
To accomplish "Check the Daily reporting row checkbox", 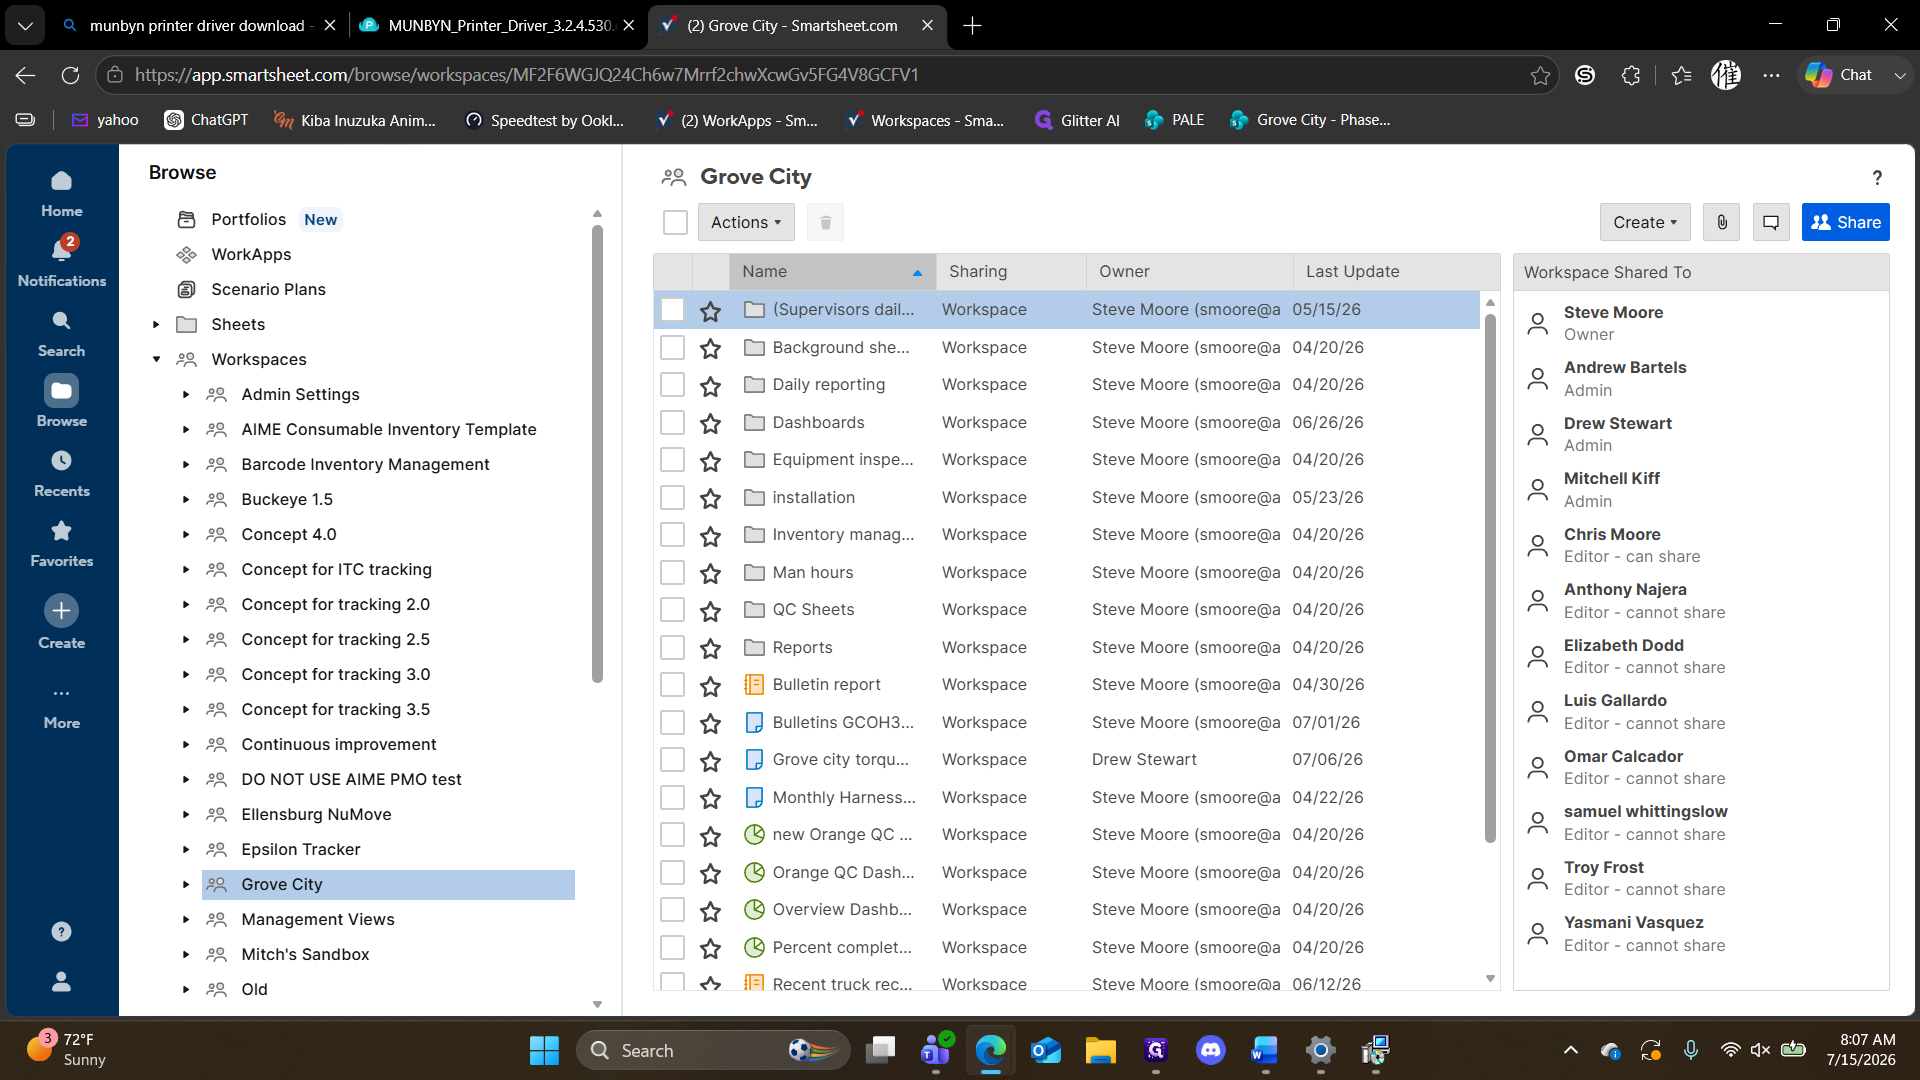I will (672, 385).
